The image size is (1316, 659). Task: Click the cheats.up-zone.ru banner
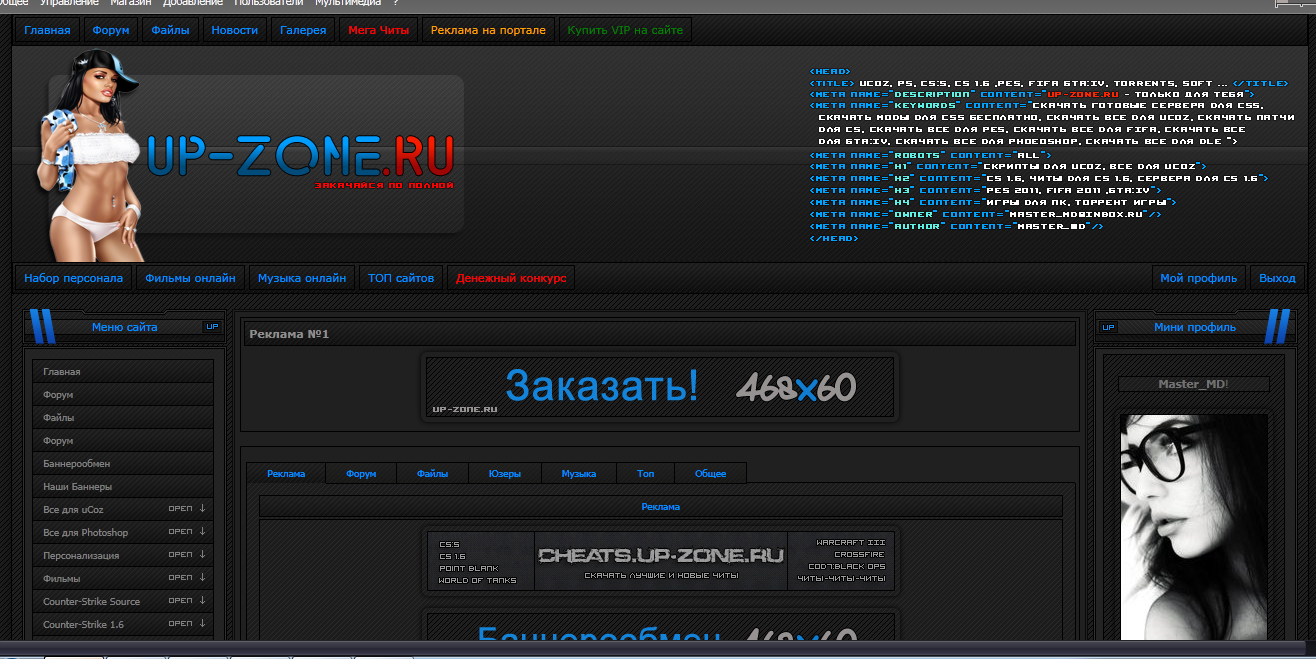pos(661,561)
